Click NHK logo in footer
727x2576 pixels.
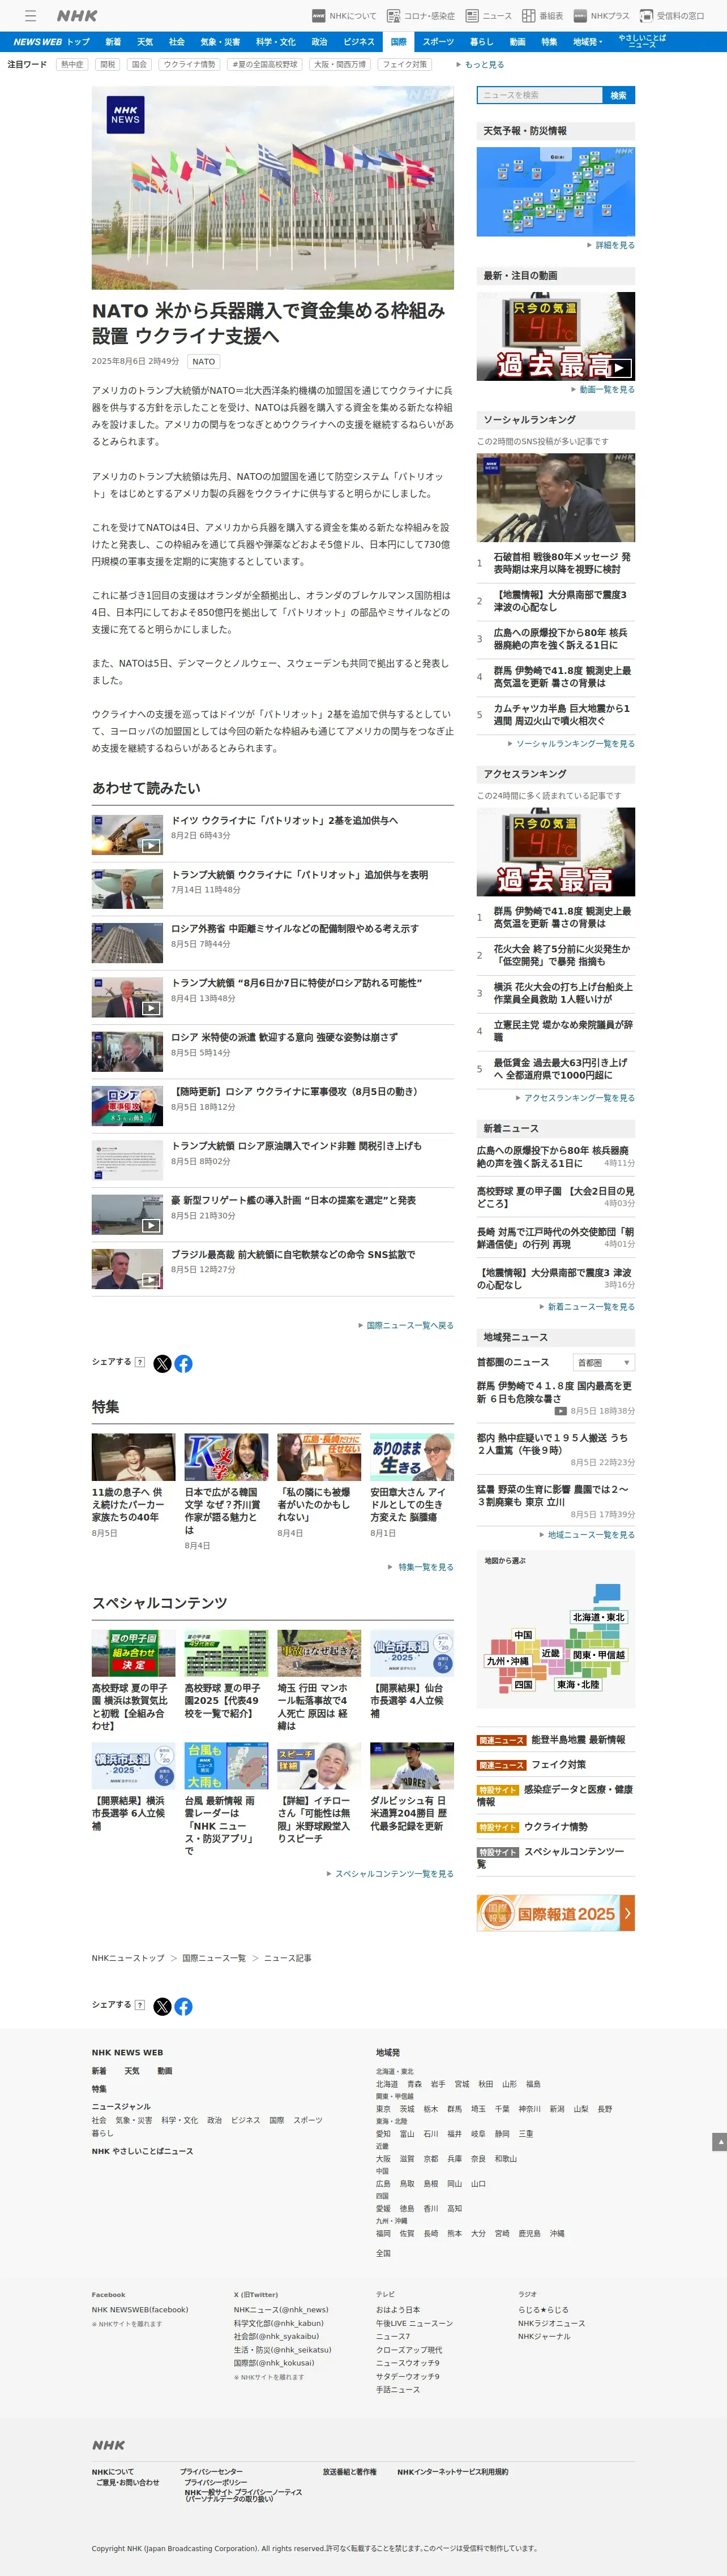click(108, 2444)
